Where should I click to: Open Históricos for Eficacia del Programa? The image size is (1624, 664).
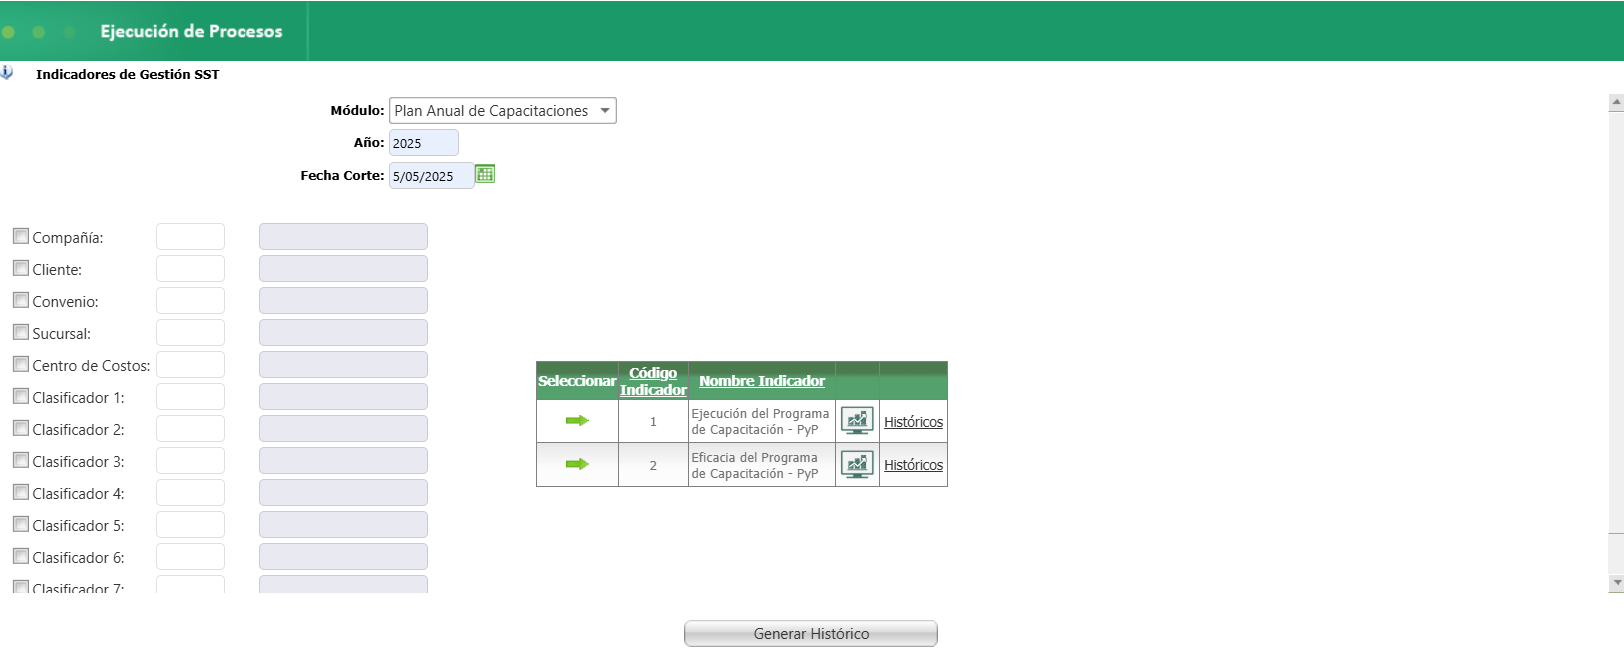click(913, 465)
